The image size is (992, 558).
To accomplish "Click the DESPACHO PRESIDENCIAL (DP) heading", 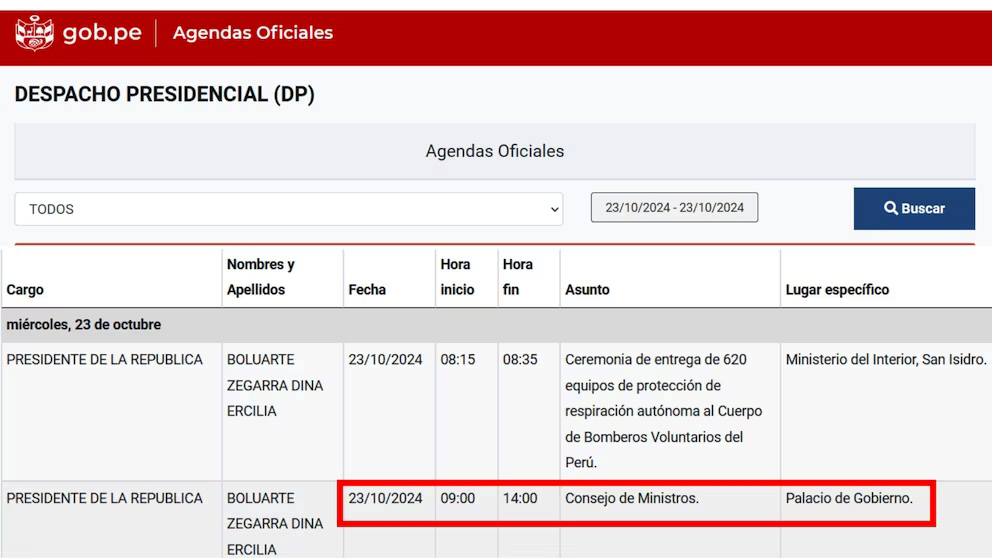I will [164, 94].
